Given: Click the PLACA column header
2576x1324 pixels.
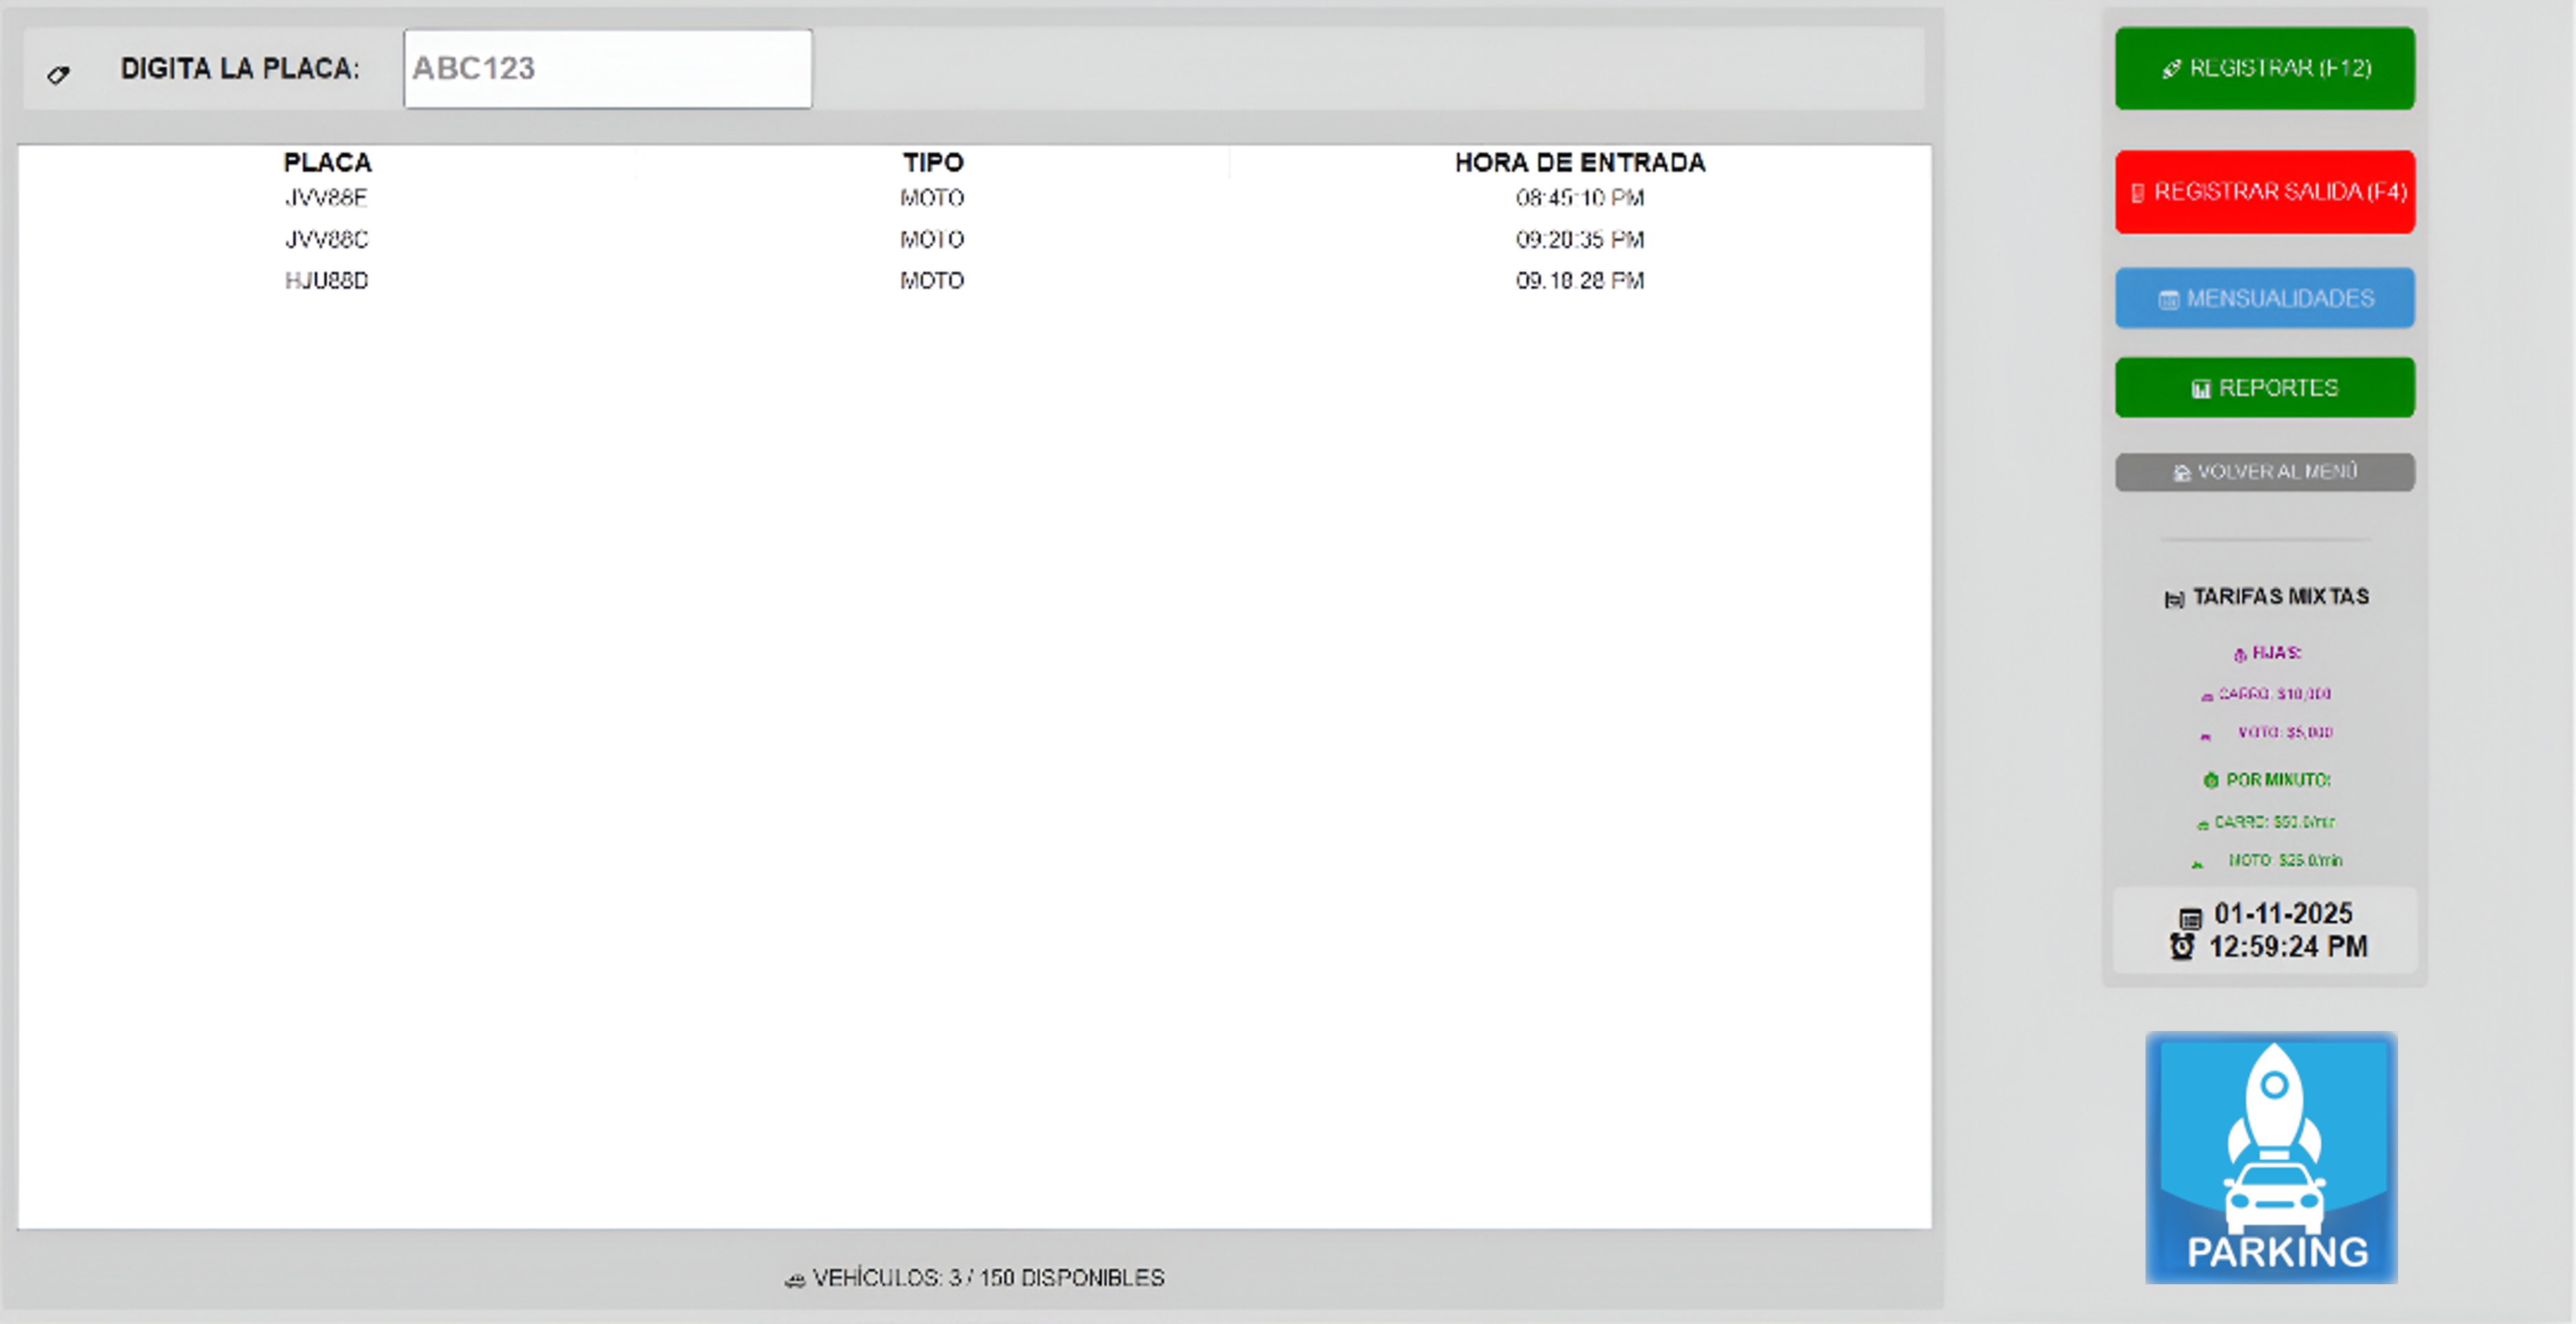Looking at the screenshot, I should point(327,162).
